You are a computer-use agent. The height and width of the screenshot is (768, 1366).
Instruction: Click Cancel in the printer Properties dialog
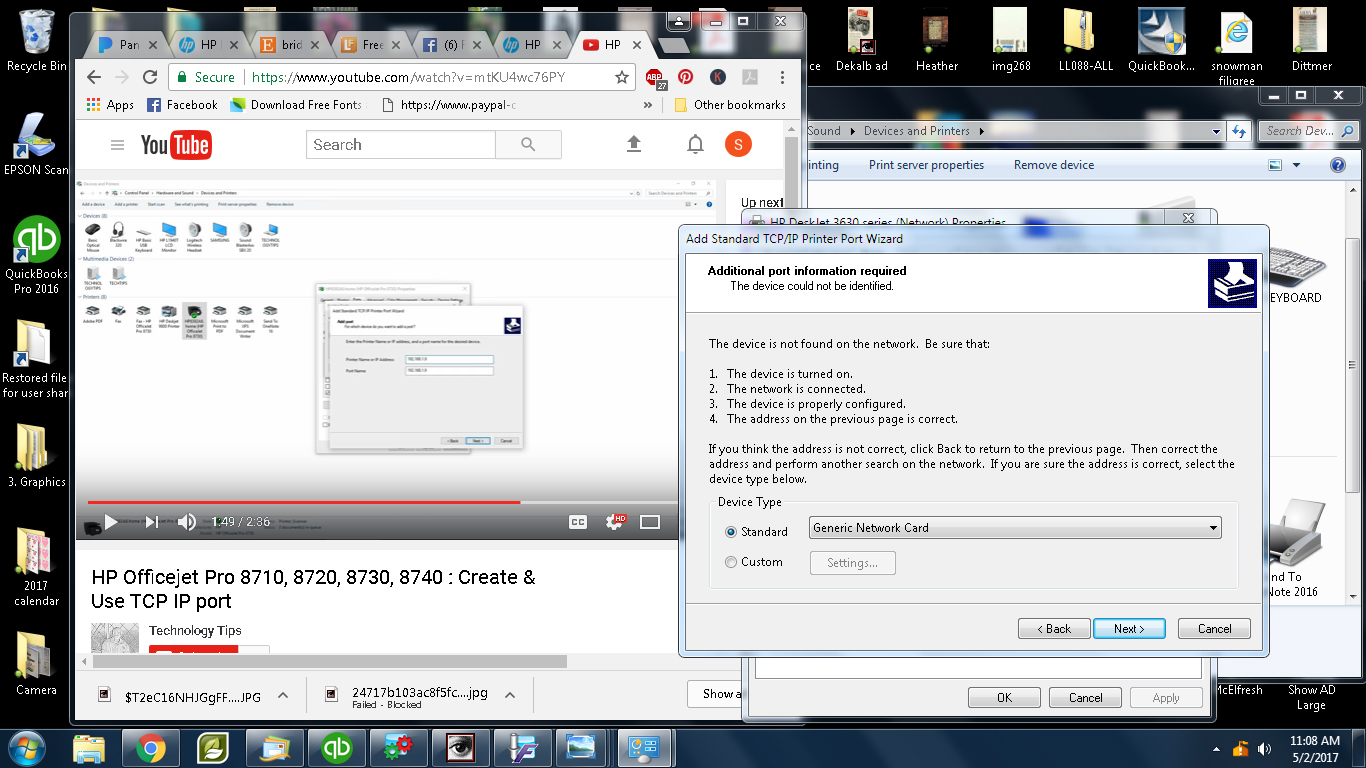1086,698
